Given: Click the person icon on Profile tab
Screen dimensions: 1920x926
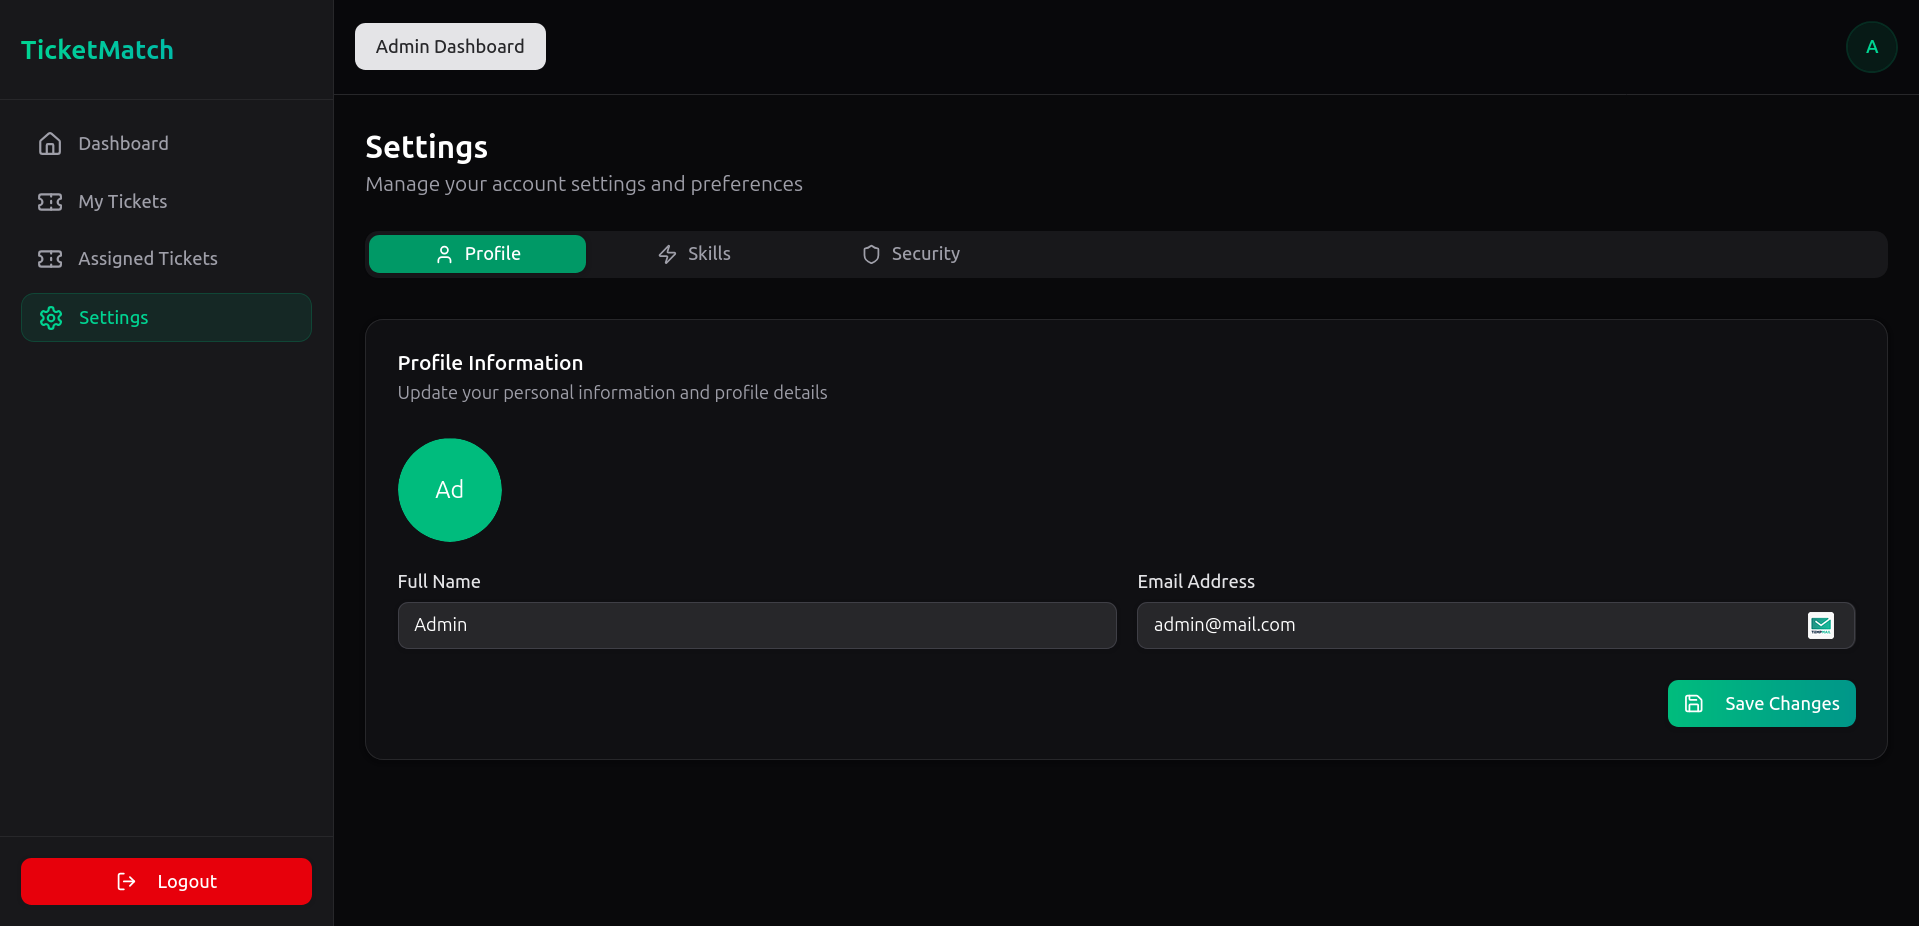Looking at the screenshot, I should 444,254.
